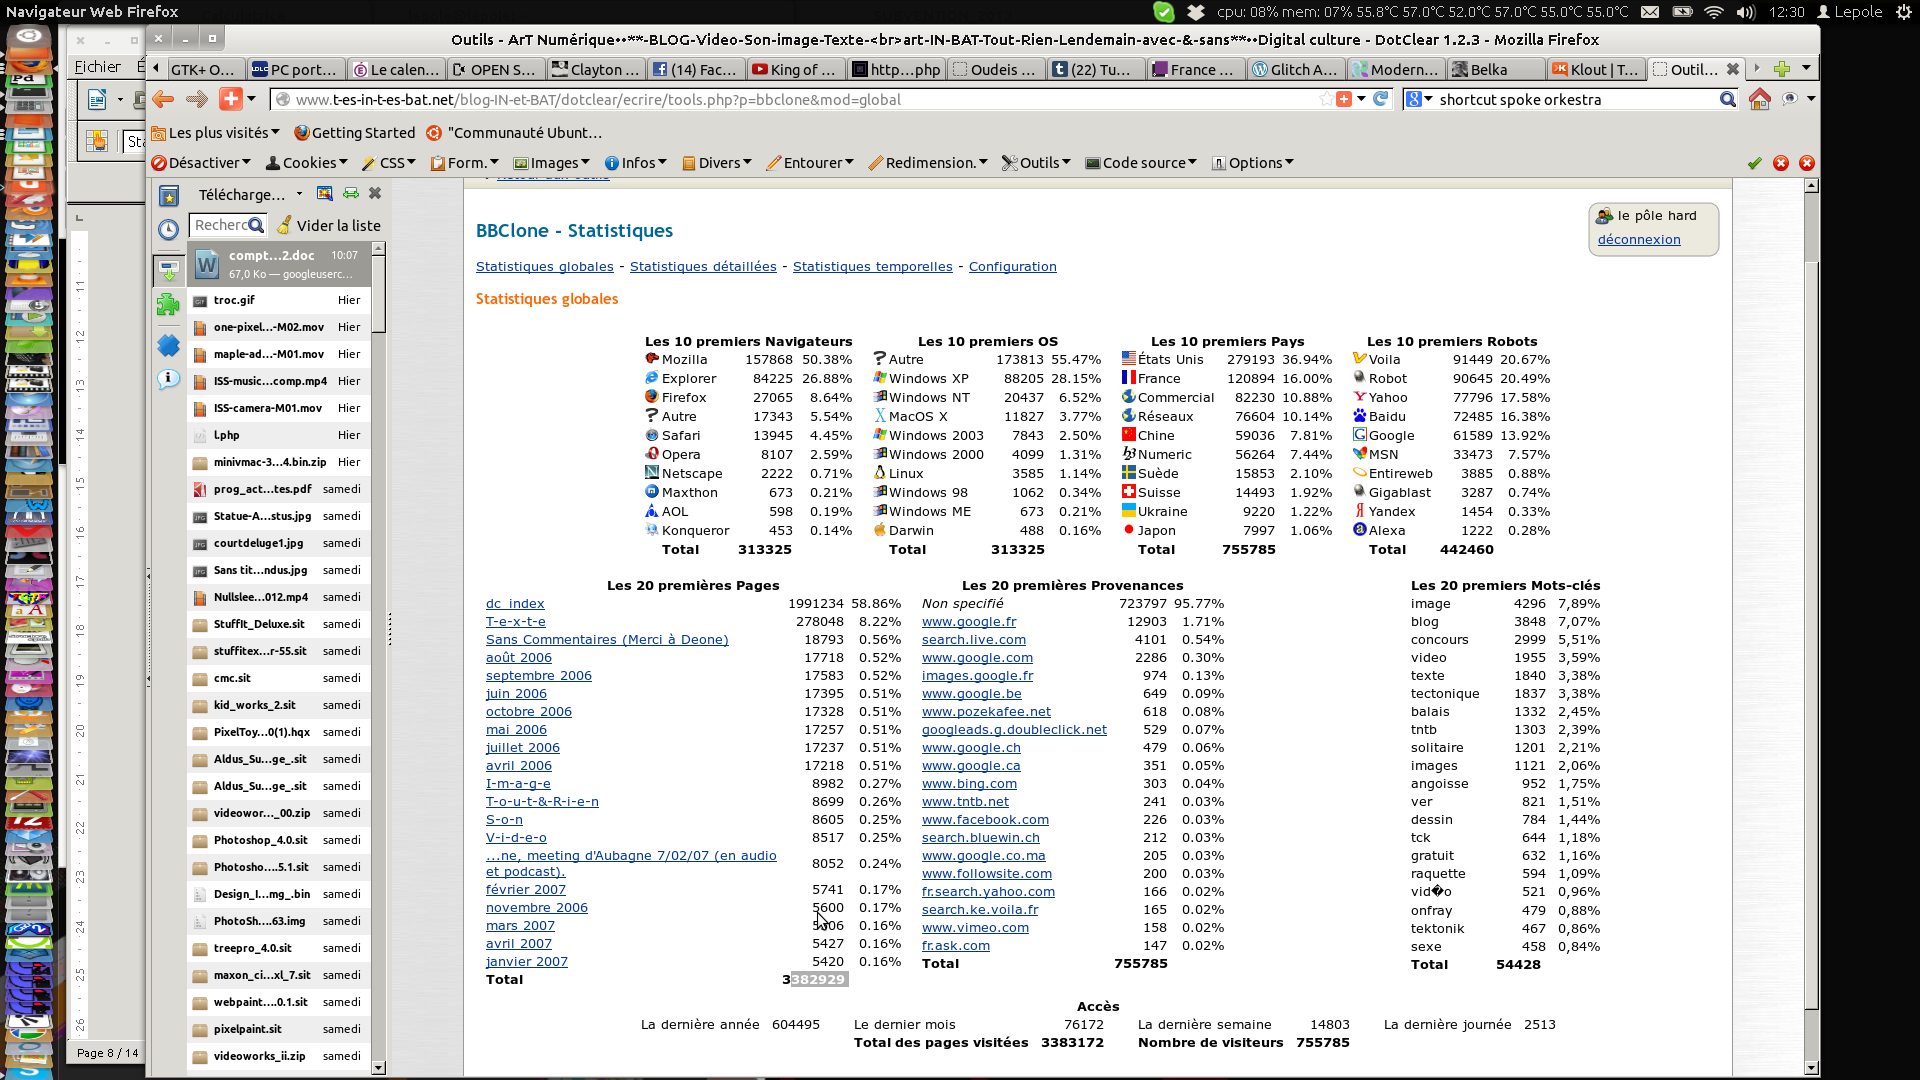
Task: Close the downloads sidebar panel
Action: tap(375, 194)
